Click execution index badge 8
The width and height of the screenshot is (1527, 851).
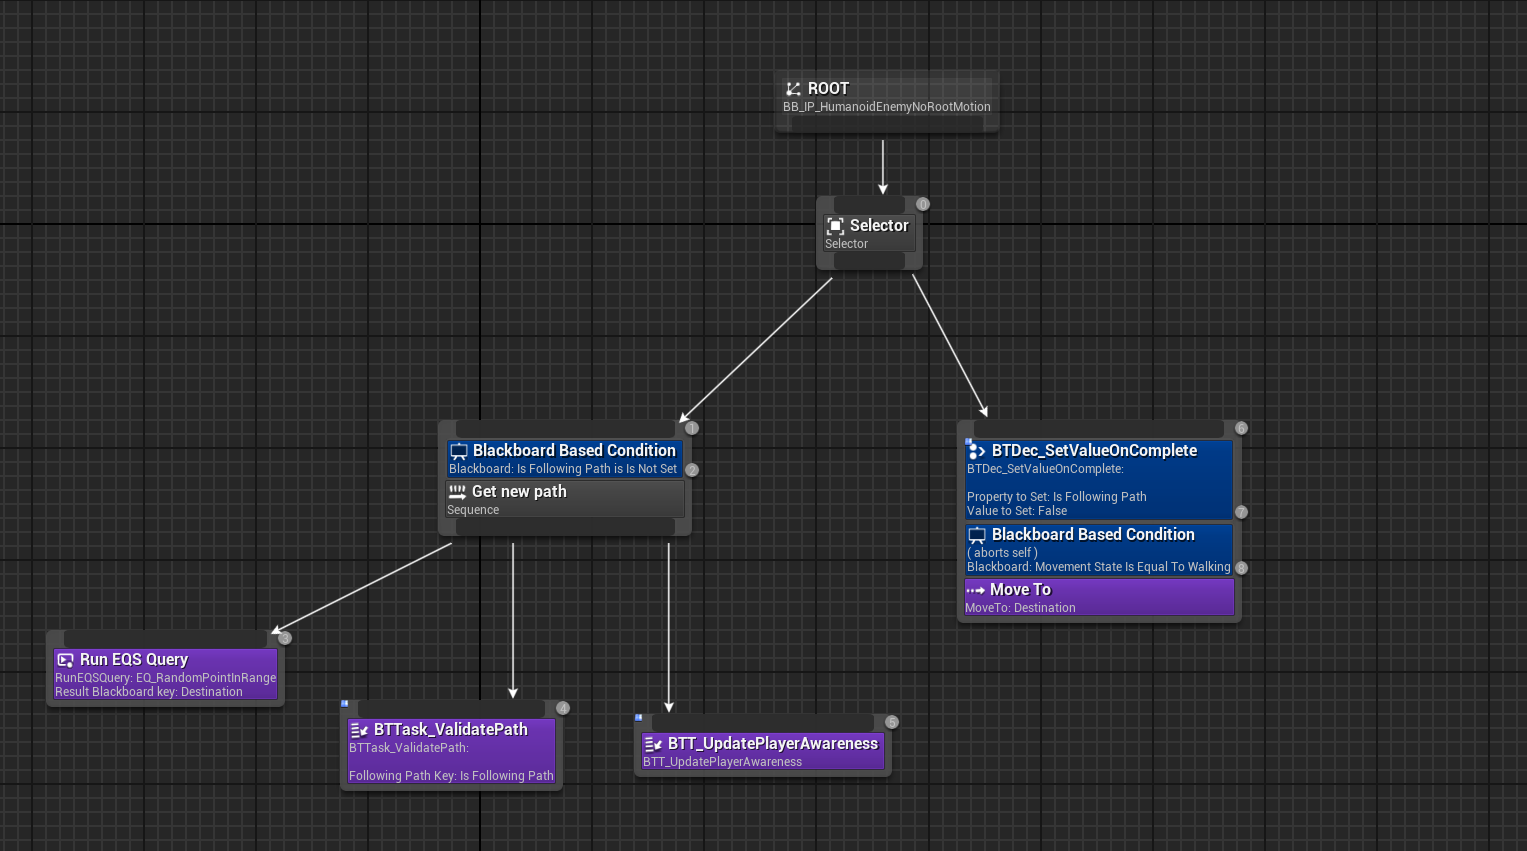[1241, 568]
